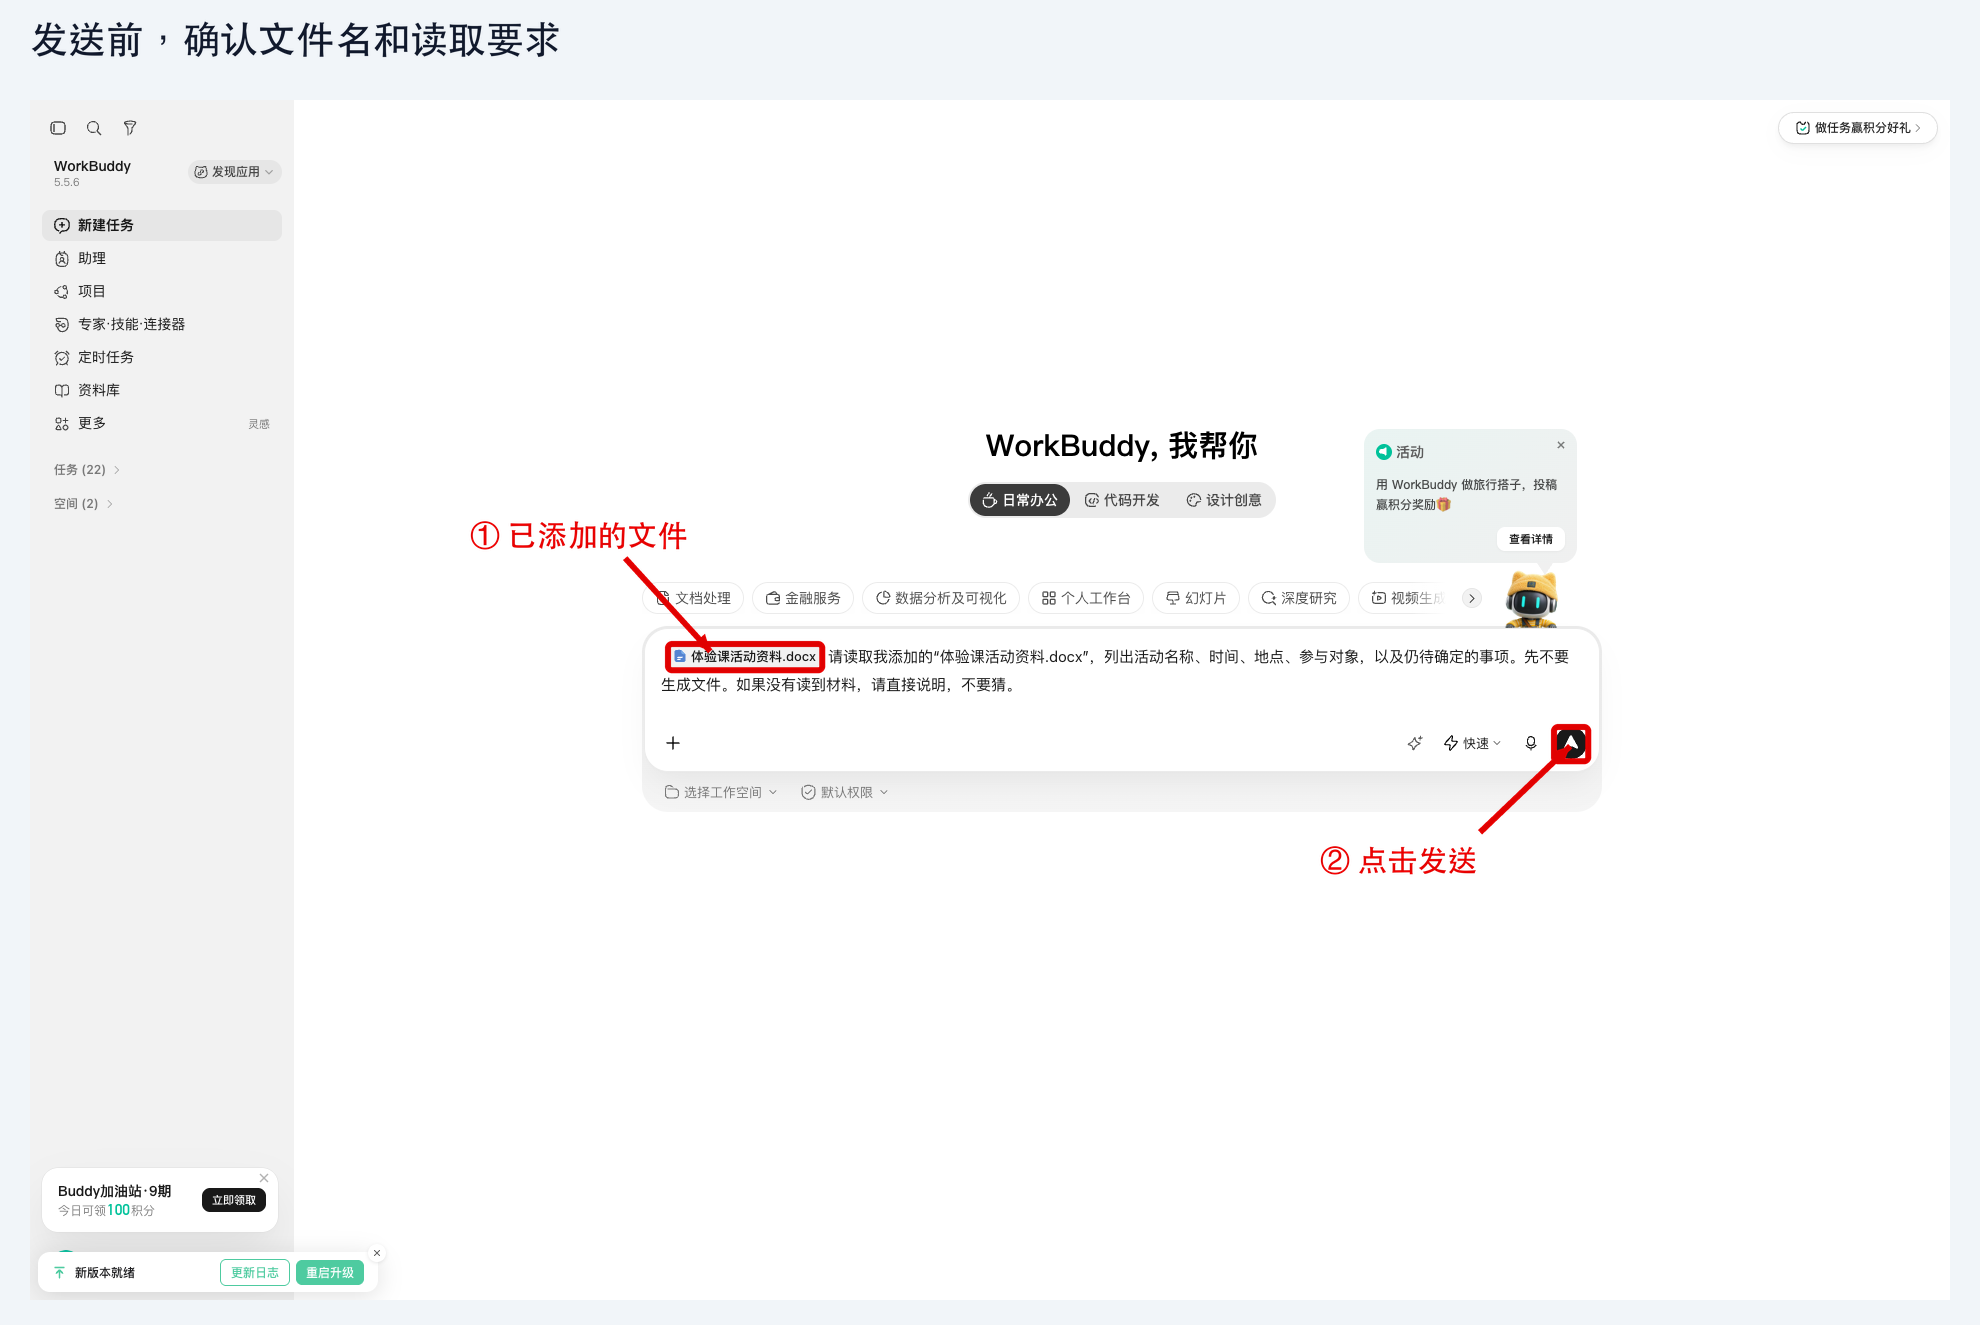Screen dimensions: 1980x1325
Task: Open 更新日志 in the update banner
Action: [255, 1273]
